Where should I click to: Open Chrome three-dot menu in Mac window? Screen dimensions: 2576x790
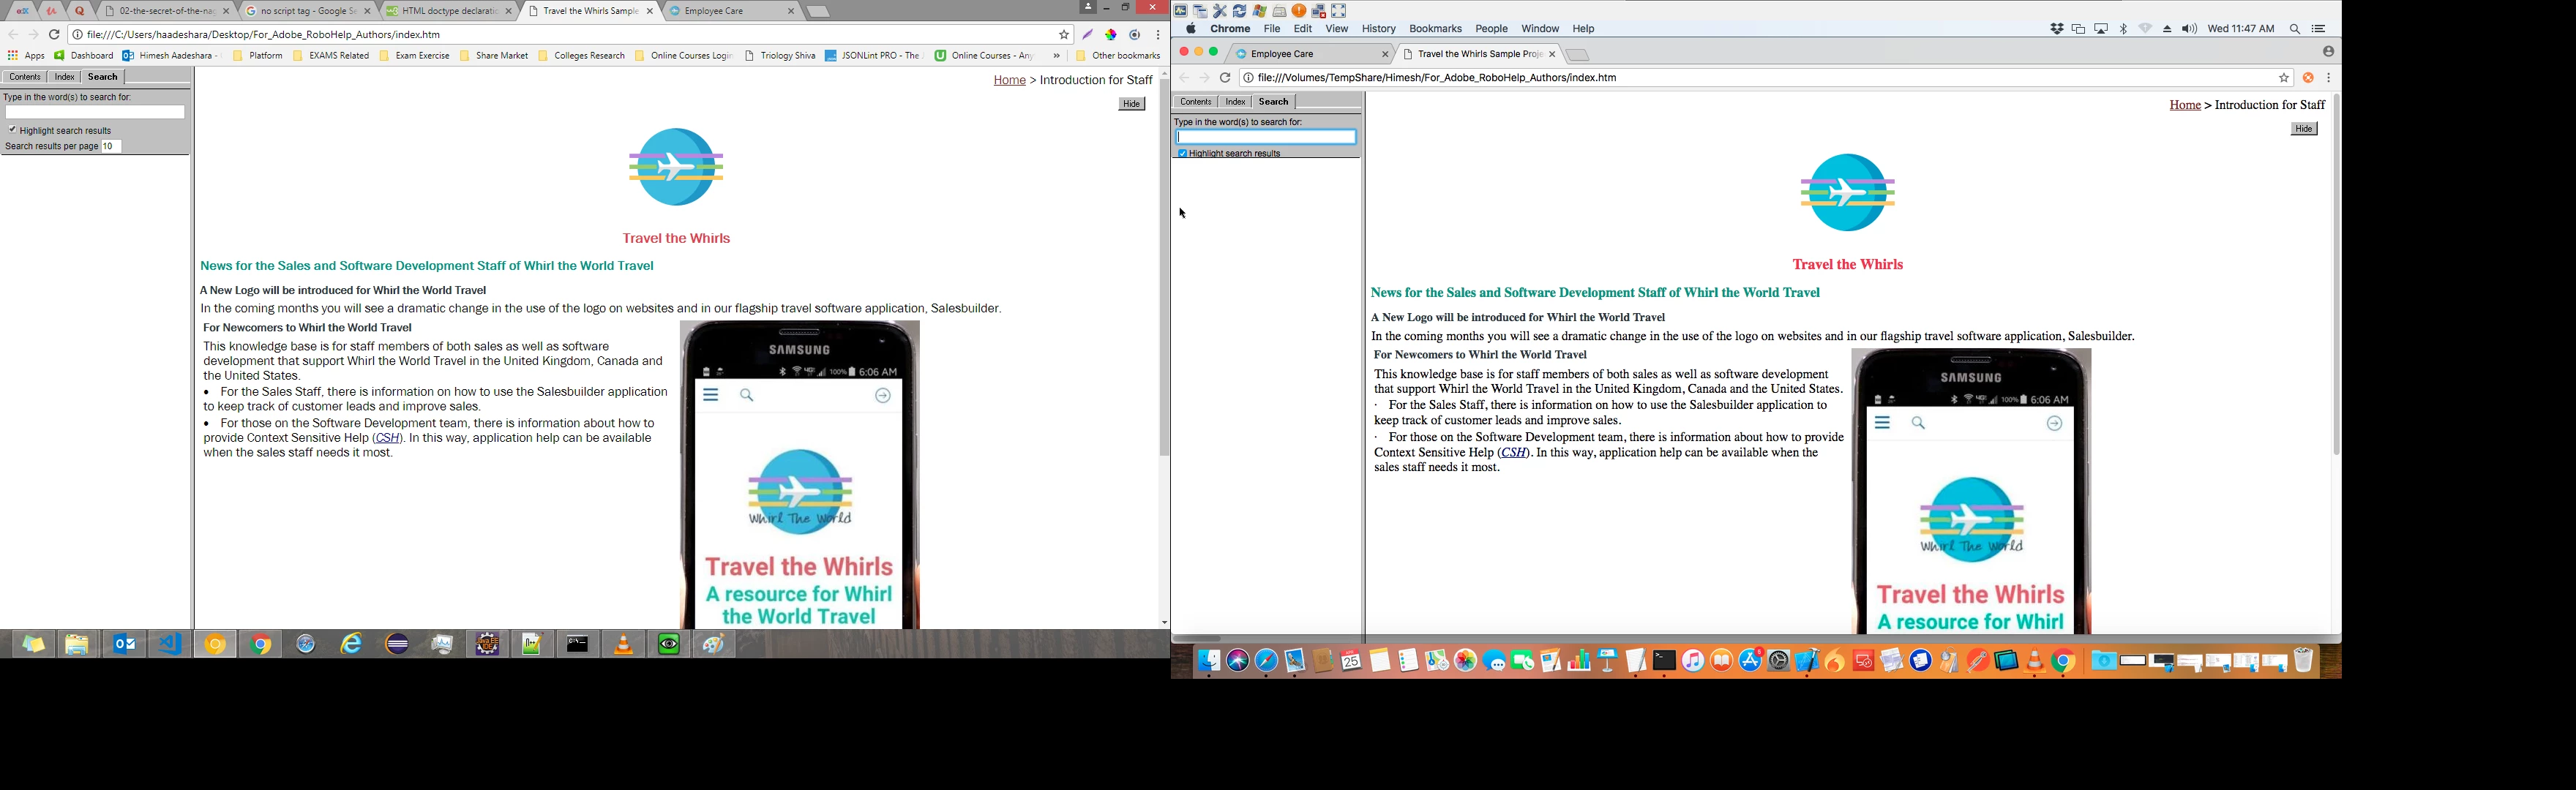coord(2329,78)
